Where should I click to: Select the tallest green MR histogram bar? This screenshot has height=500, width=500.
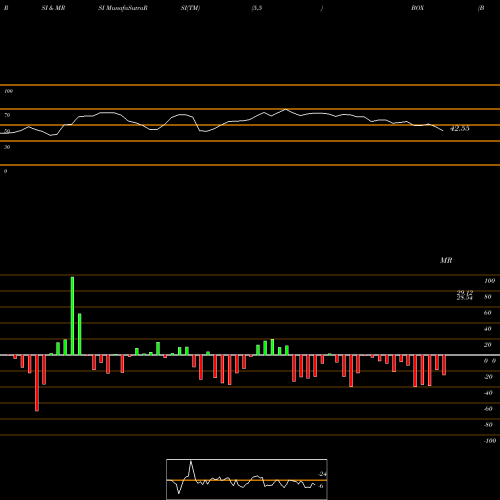tap(72, 316)
